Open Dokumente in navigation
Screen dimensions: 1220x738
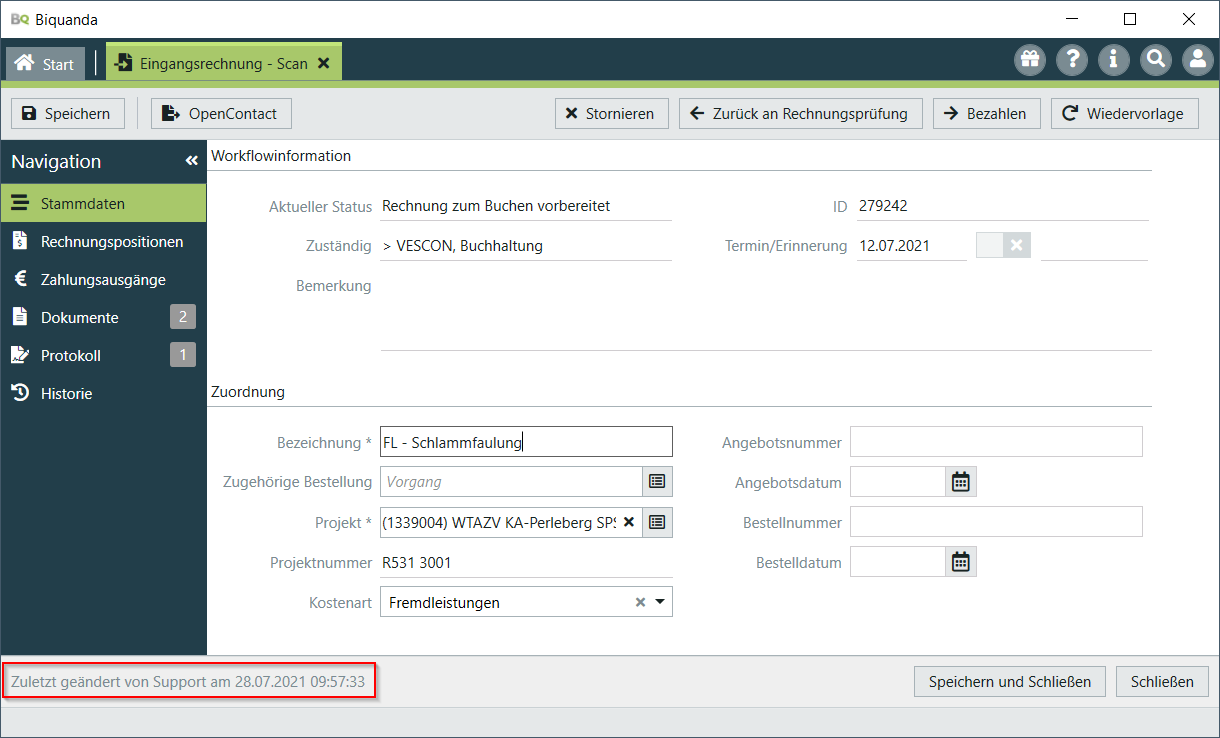click(80, 318)
